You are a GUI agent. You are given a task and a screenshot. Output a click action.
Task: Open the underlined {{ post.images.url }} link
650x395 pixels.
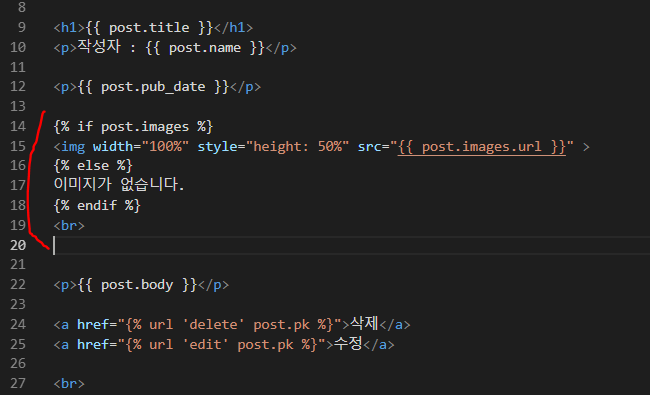tap(481, 147)
